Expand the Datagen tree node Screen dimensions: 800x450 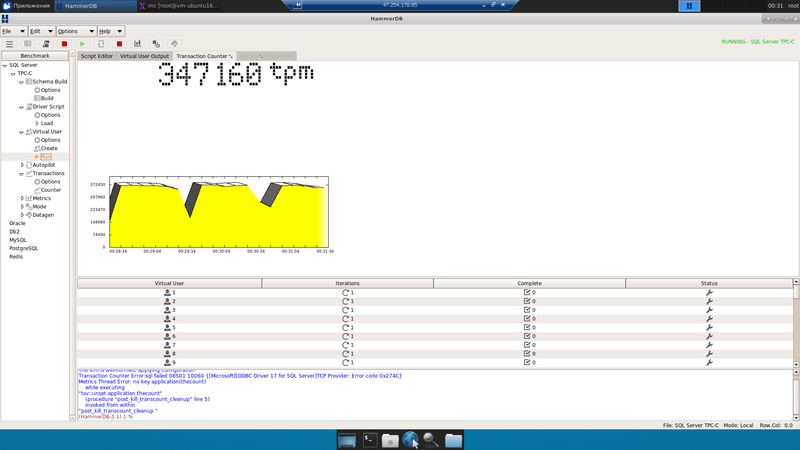22,215
